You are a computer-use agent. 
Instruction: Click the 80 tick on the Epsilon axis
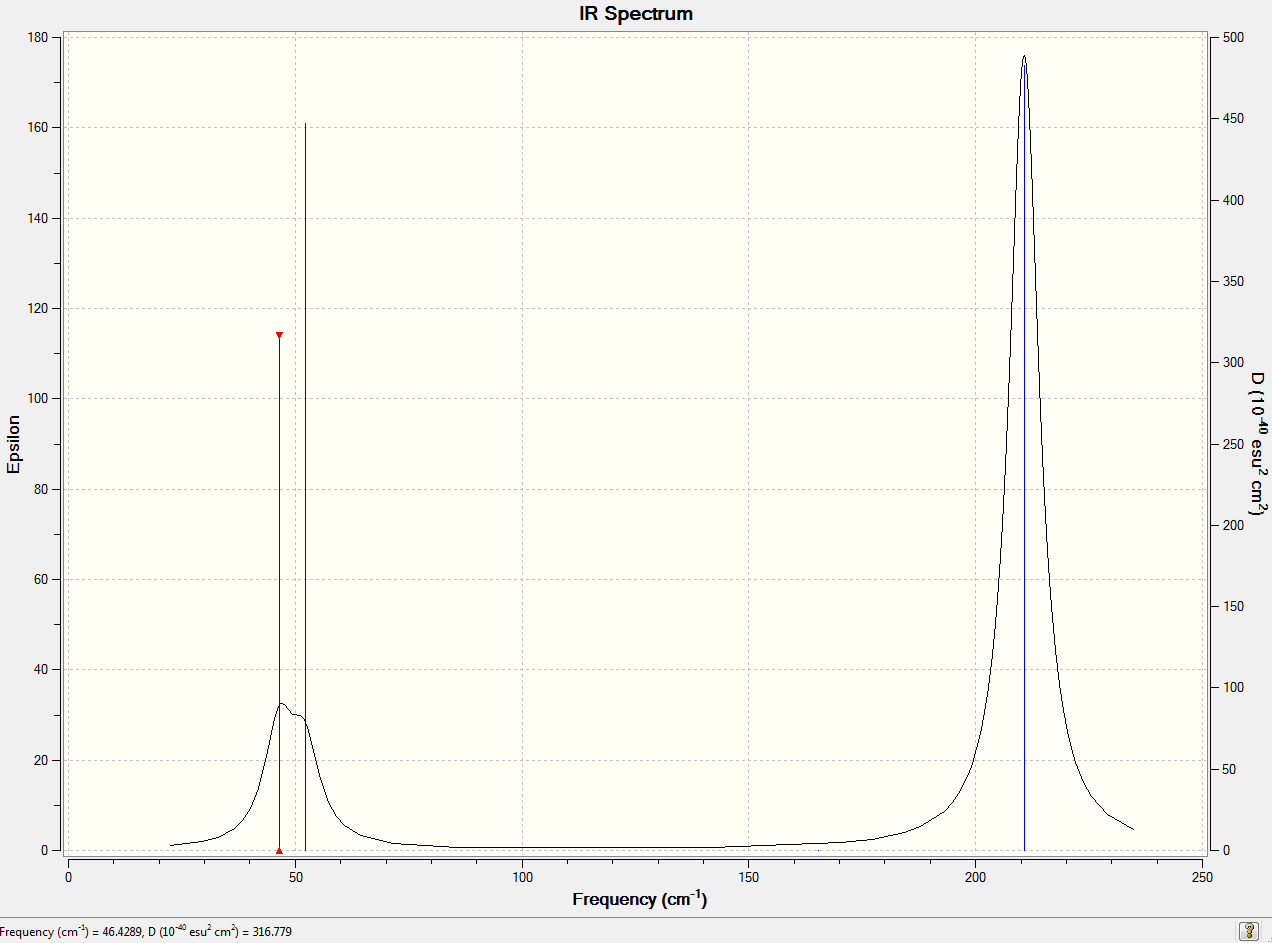click(42, 489)
